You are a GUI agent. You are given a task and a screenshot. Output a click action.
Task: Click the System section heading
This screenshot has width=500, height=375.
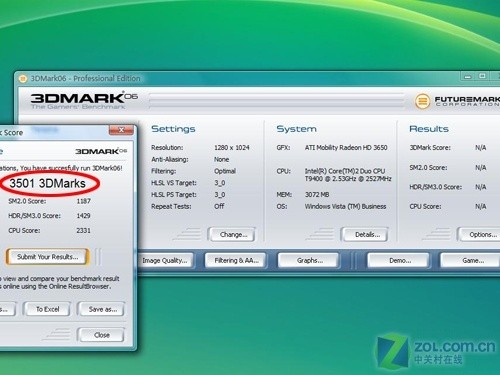[296, 129]
